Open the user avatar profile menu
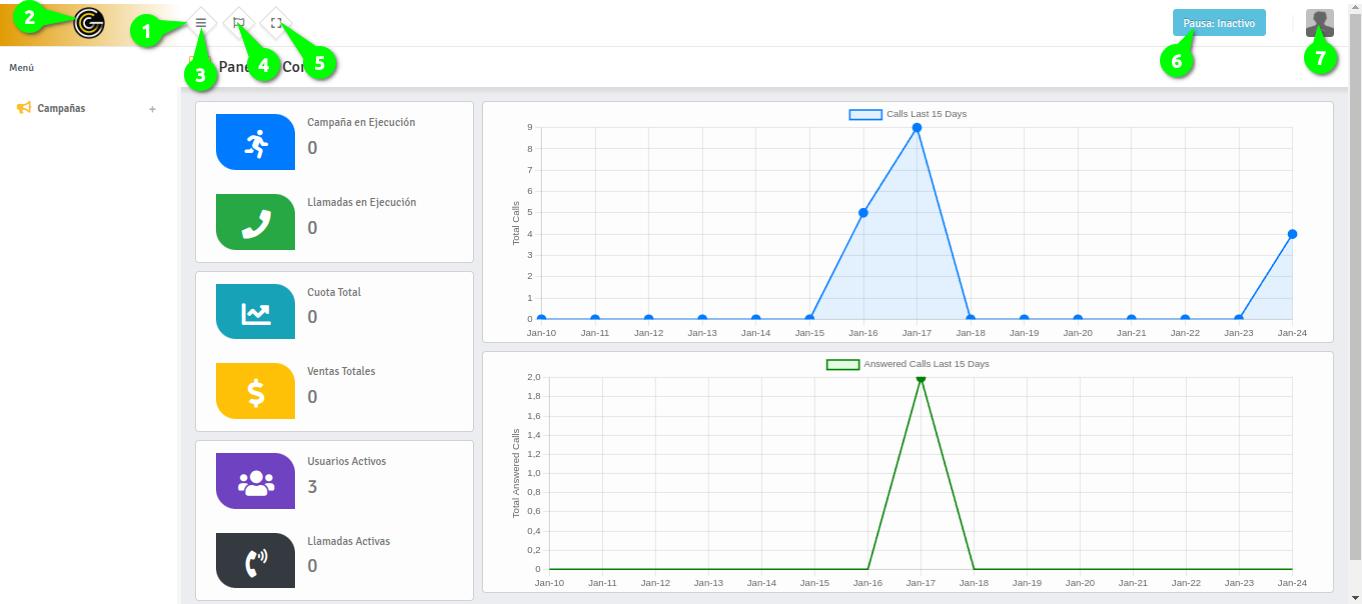 tap(1319, 23)
